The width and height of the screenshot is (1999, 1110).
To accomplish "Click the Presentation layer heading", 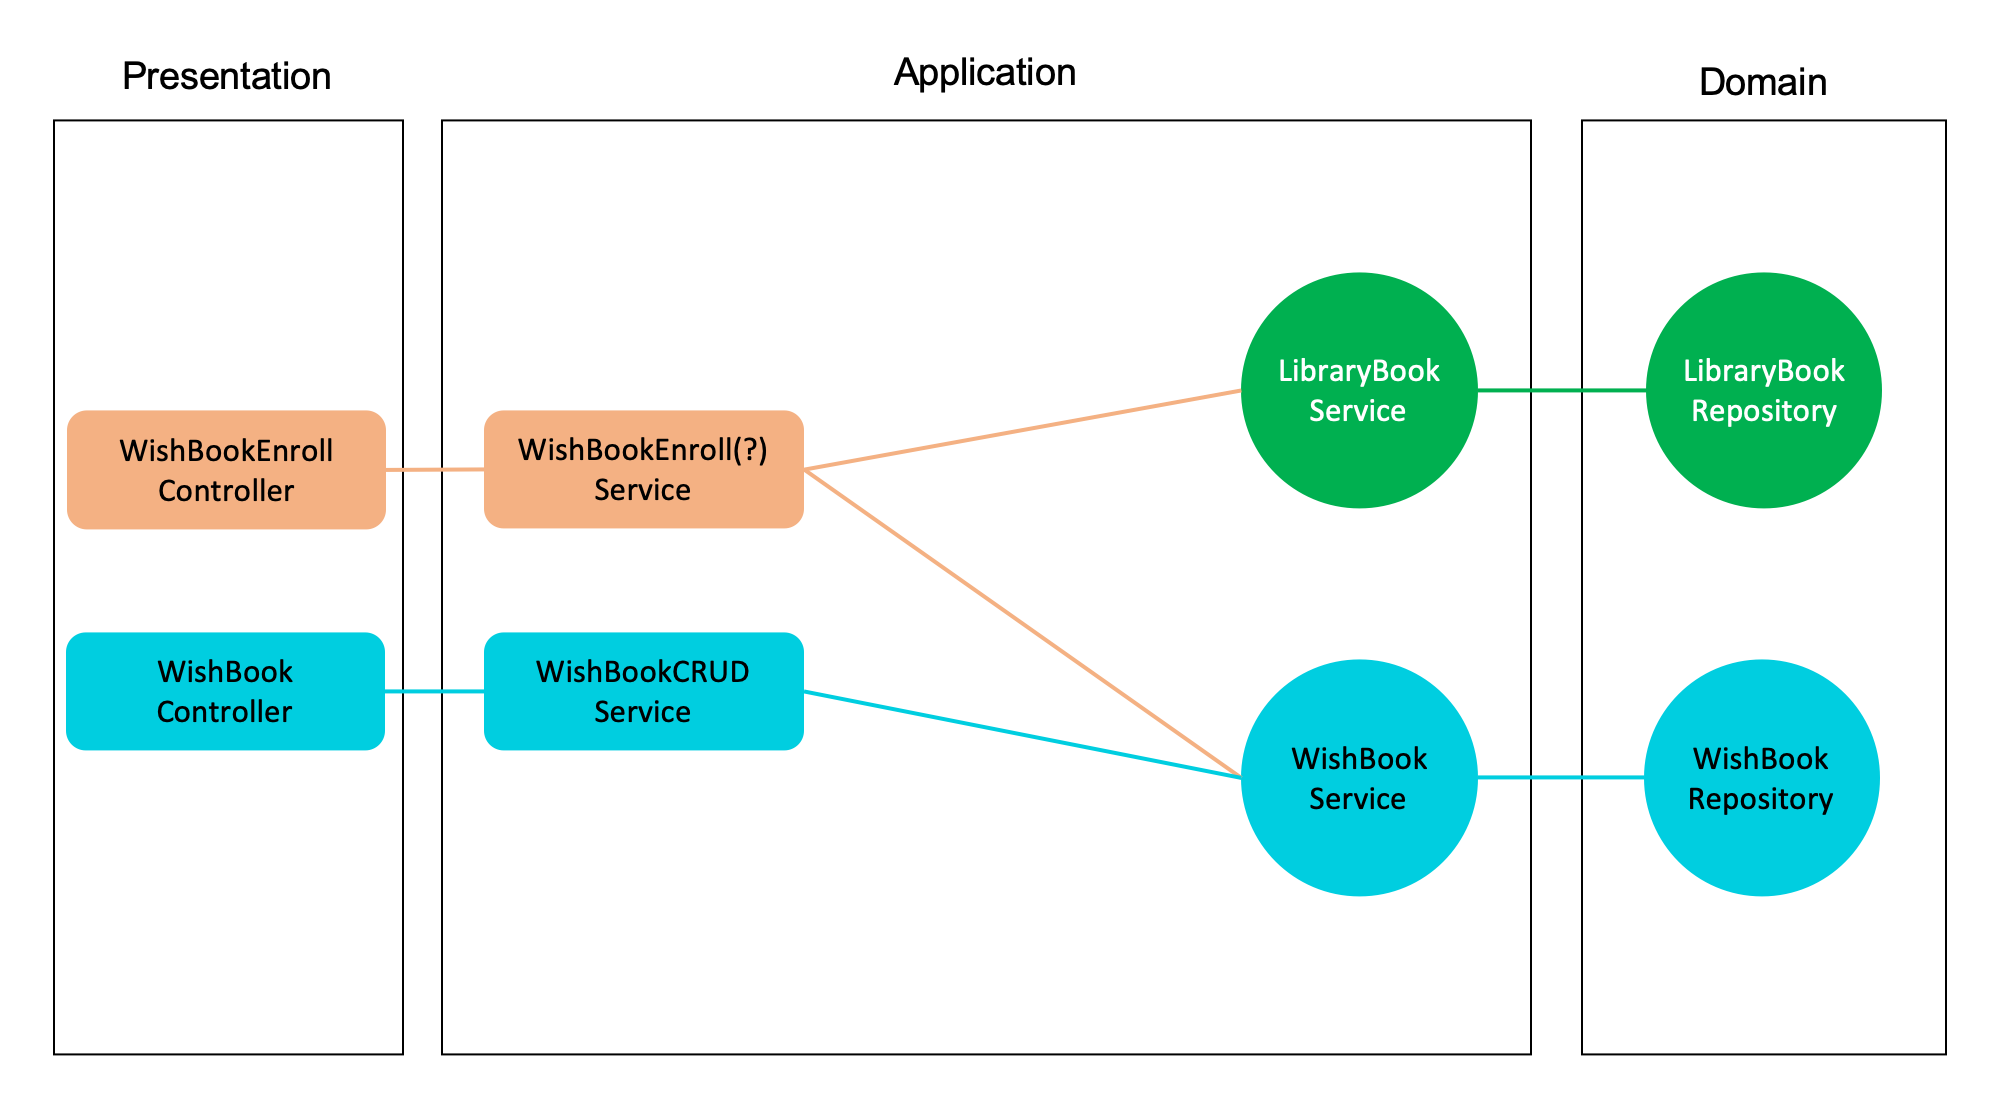I will click(x=227, y=76).
